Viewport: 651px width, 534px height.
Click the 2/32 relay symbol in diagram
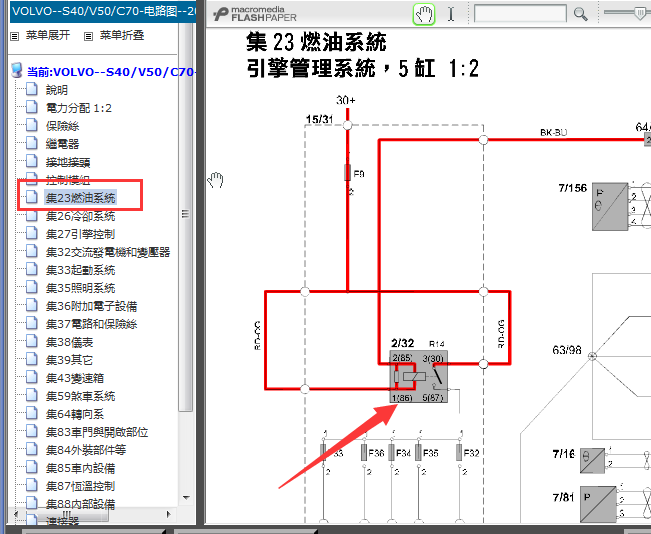[x=418, y=377]
